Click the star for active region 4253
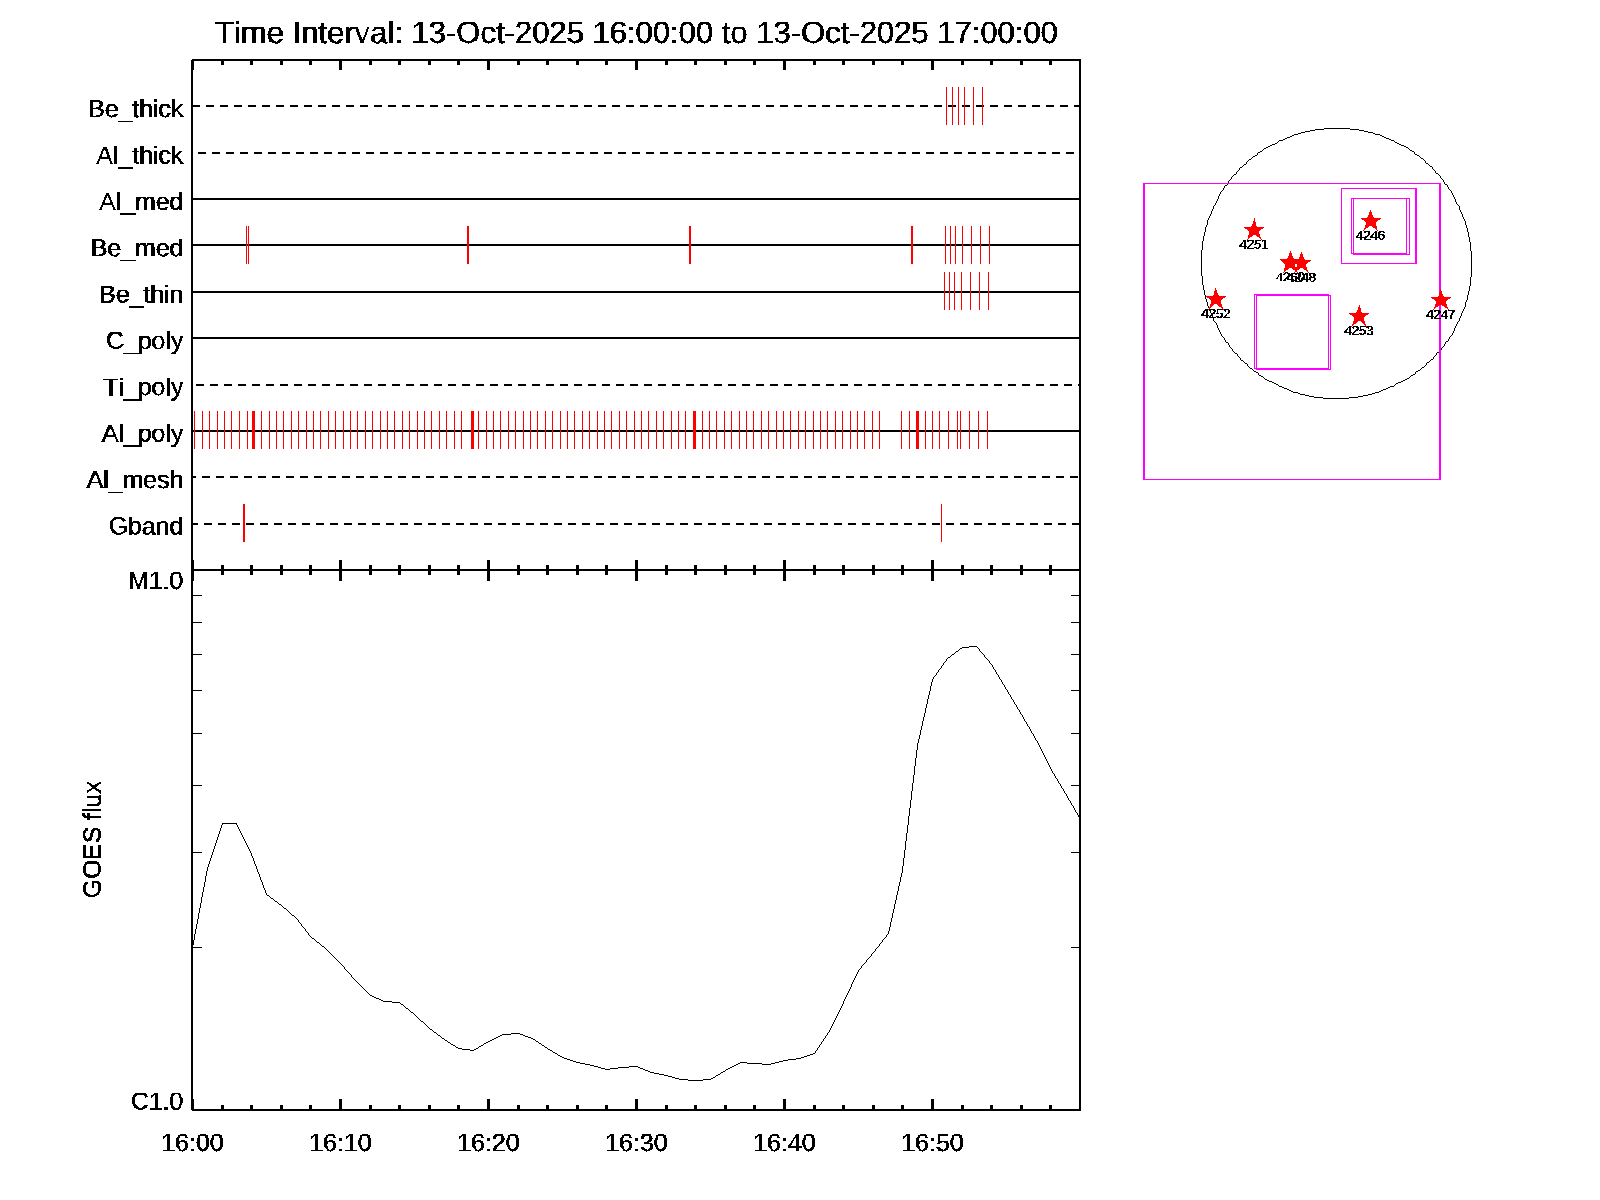Screen dimensions: 1600x1200 [1358, 316]
